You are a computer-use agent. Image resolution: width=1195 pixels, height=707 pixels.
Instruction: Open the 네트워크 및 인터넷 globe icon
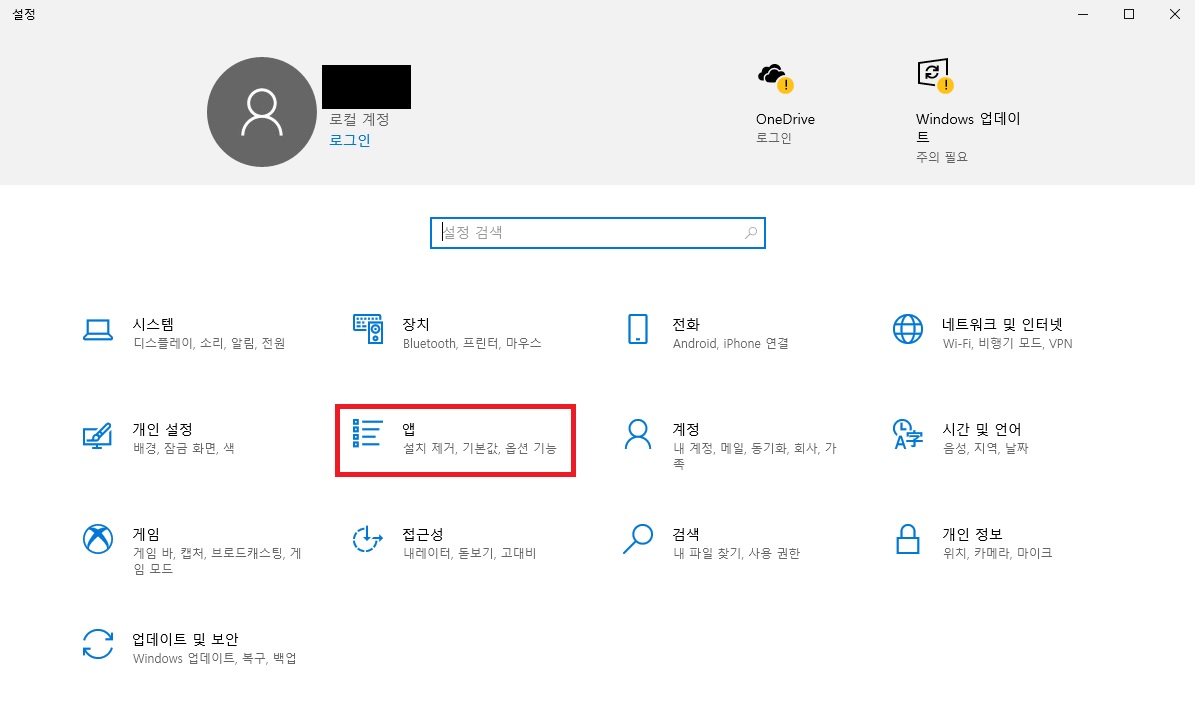908,329
